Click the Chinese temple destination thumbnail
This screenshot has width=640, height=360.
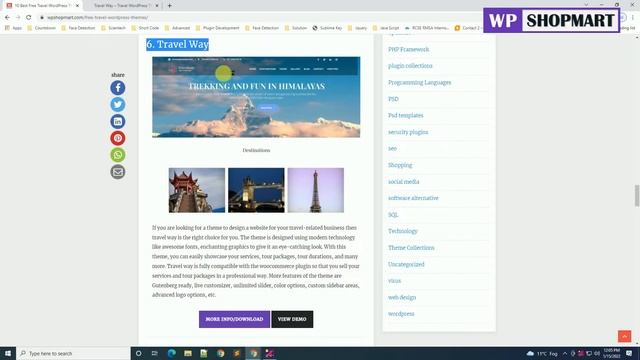pos(197,190)
